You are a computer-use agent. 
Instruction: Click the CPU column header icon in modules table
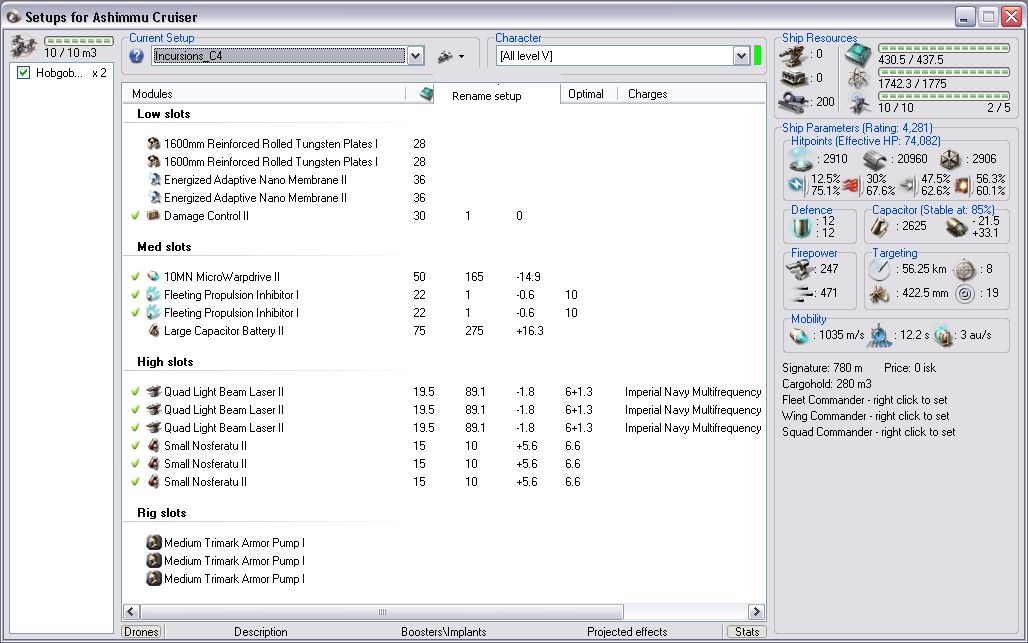point(426,94)
